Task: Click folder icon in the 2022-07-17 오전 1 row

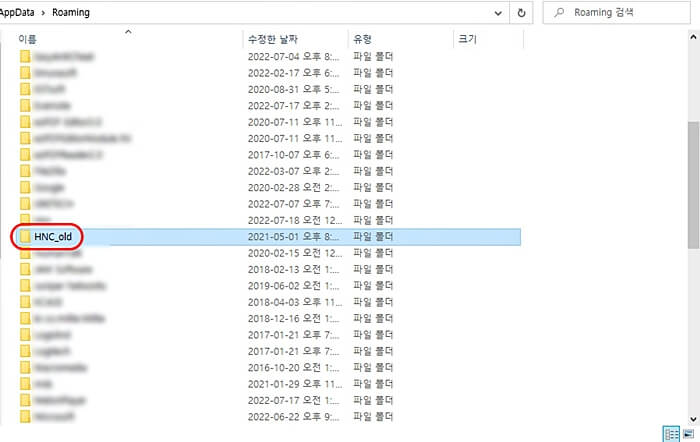Action: tap(25, 400)
